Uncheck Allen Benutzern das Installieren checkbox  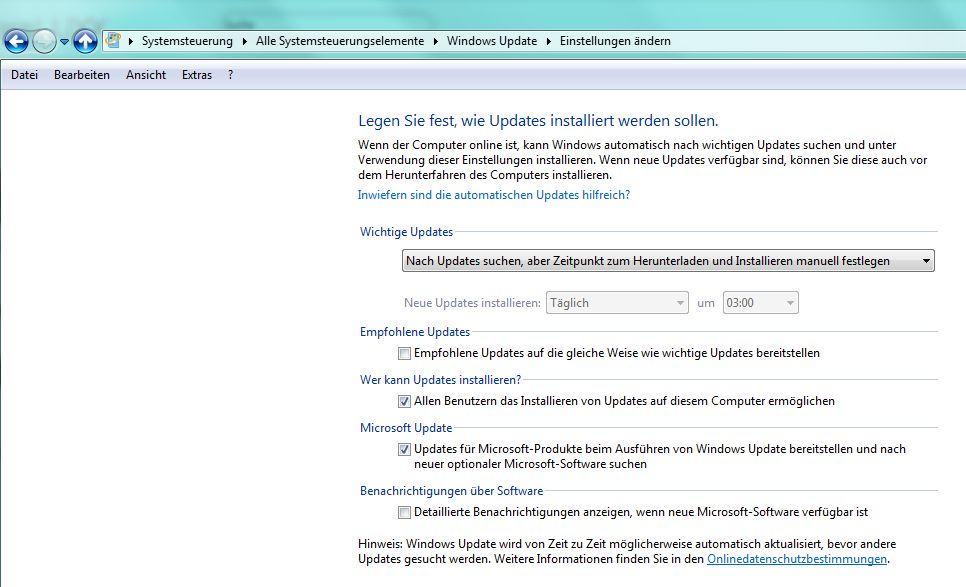point(404,402)
